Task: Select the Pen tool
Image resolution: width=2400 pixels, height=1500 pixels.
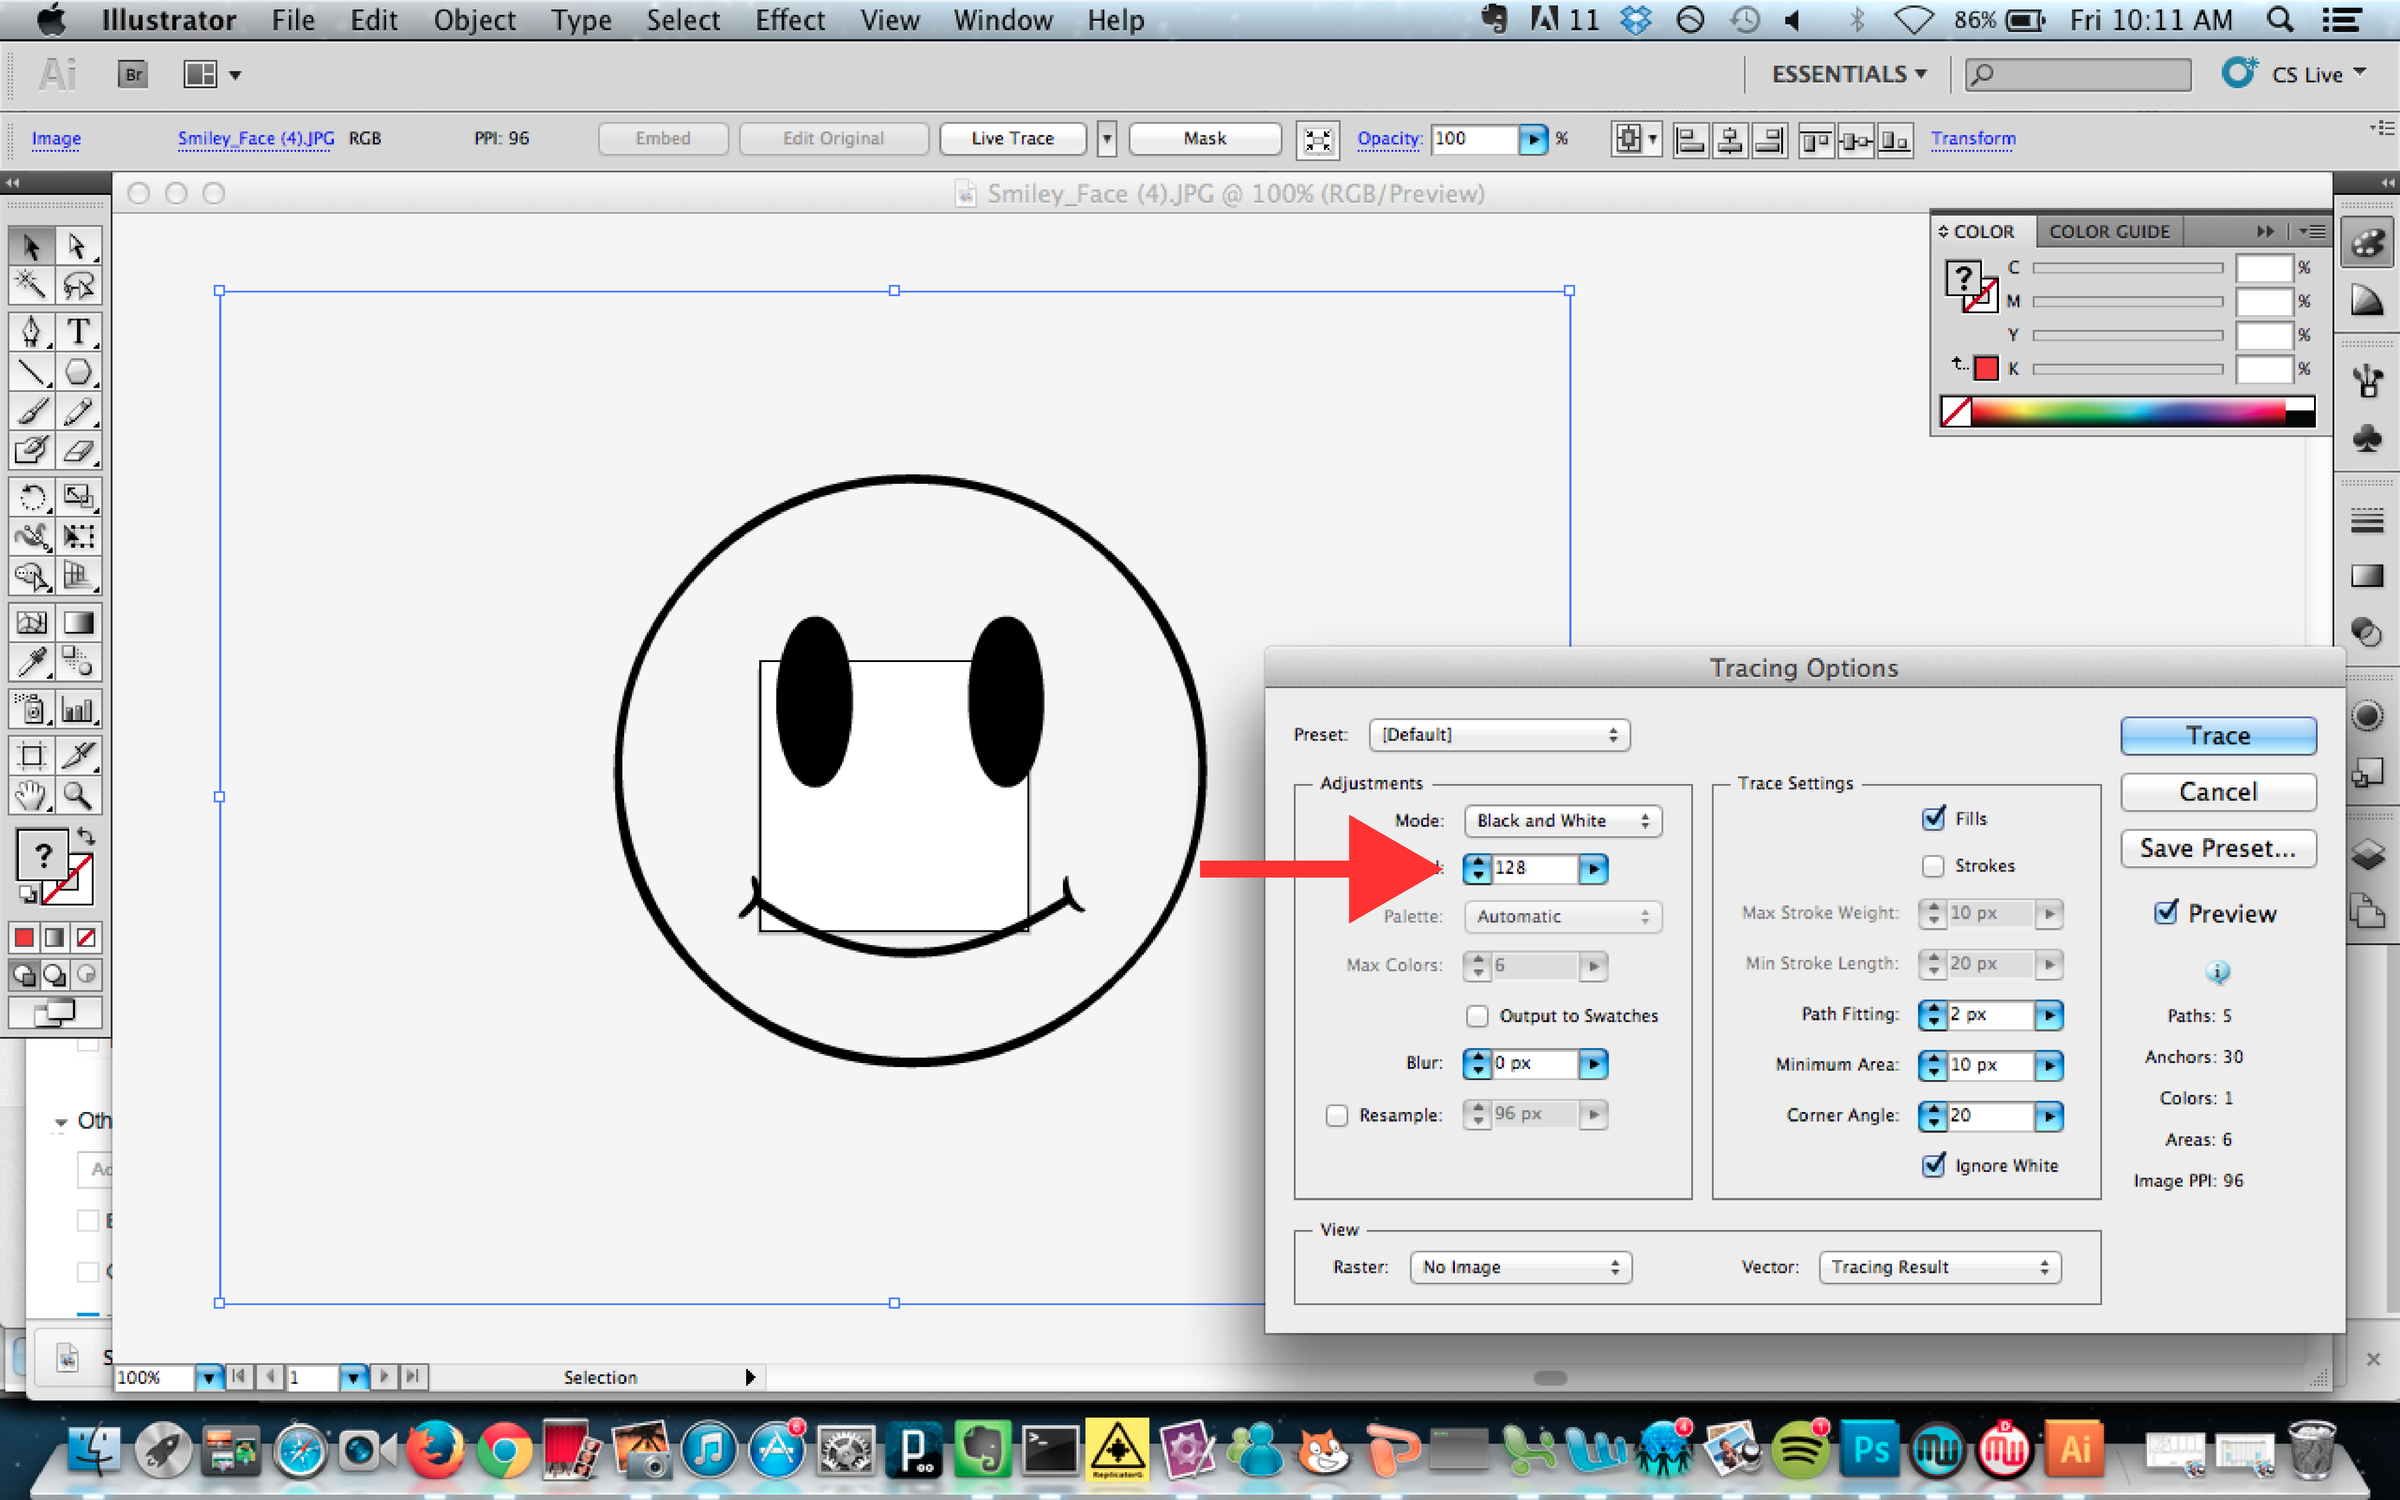Action: tap(31, 331)
